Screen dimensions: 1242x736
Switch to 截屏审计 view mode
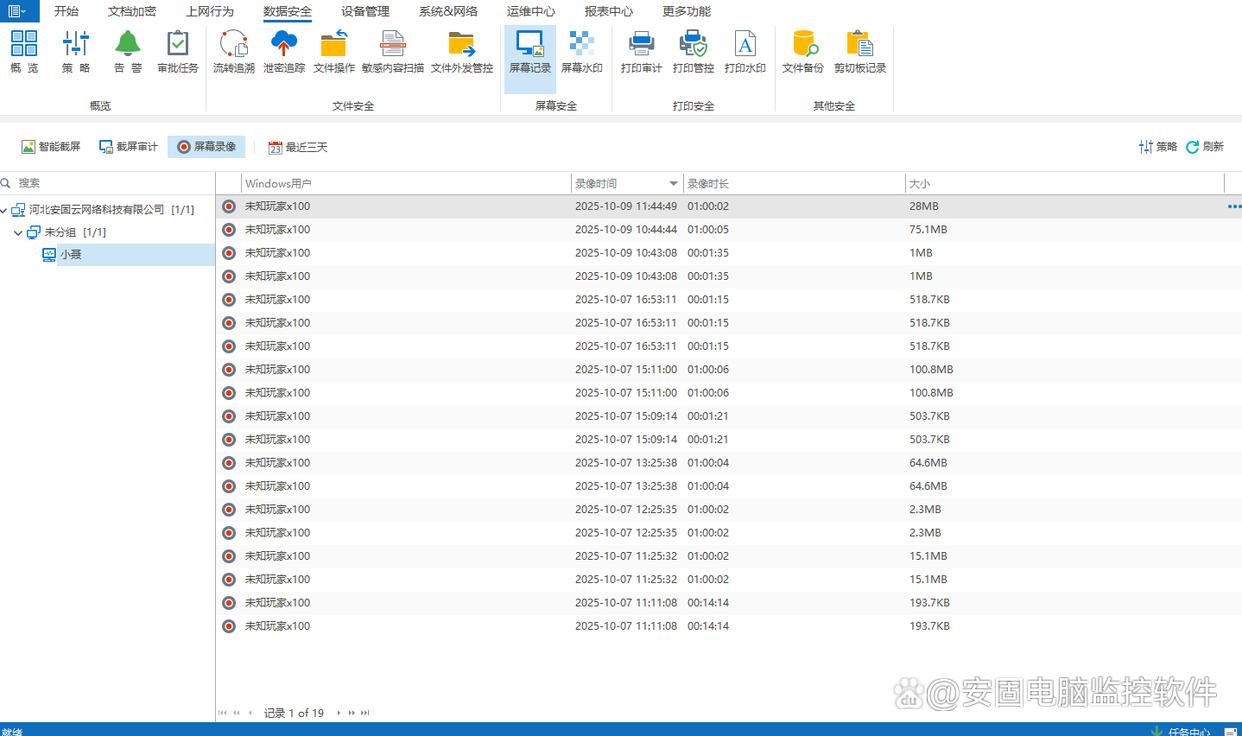pos(128,147)
